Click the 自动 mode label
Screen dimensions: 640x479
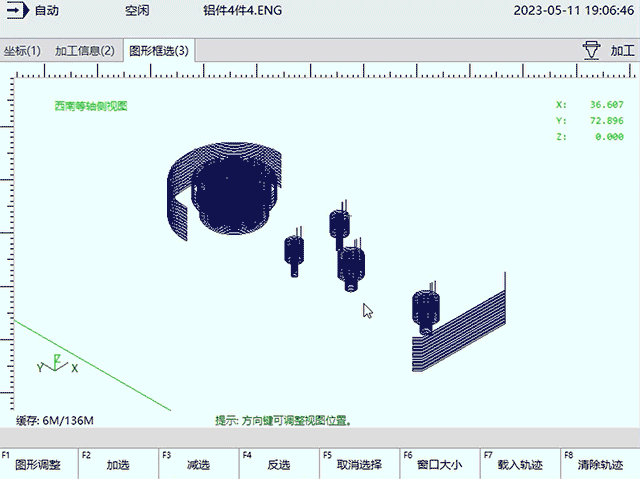click(47, 10)
